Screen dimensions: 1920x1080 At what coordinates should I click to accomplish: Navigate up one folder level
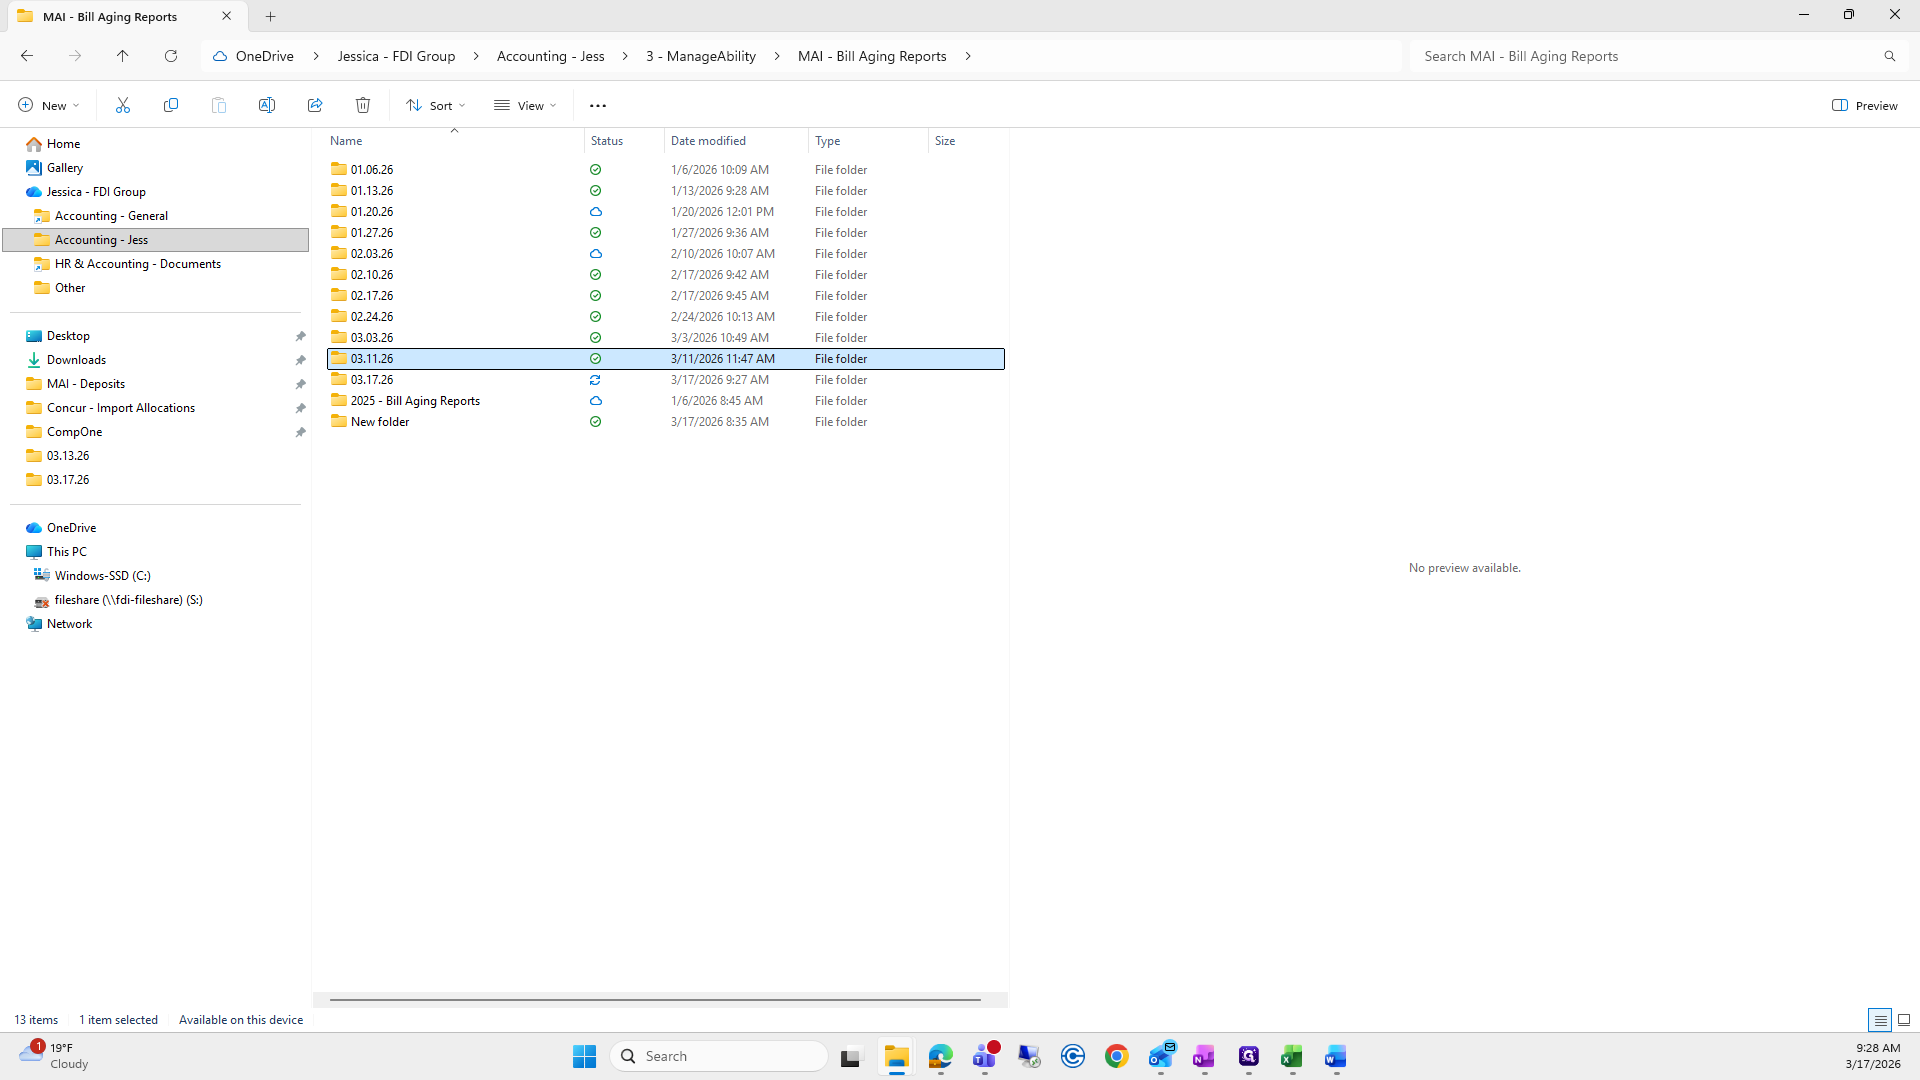click(x=123, y=56)
